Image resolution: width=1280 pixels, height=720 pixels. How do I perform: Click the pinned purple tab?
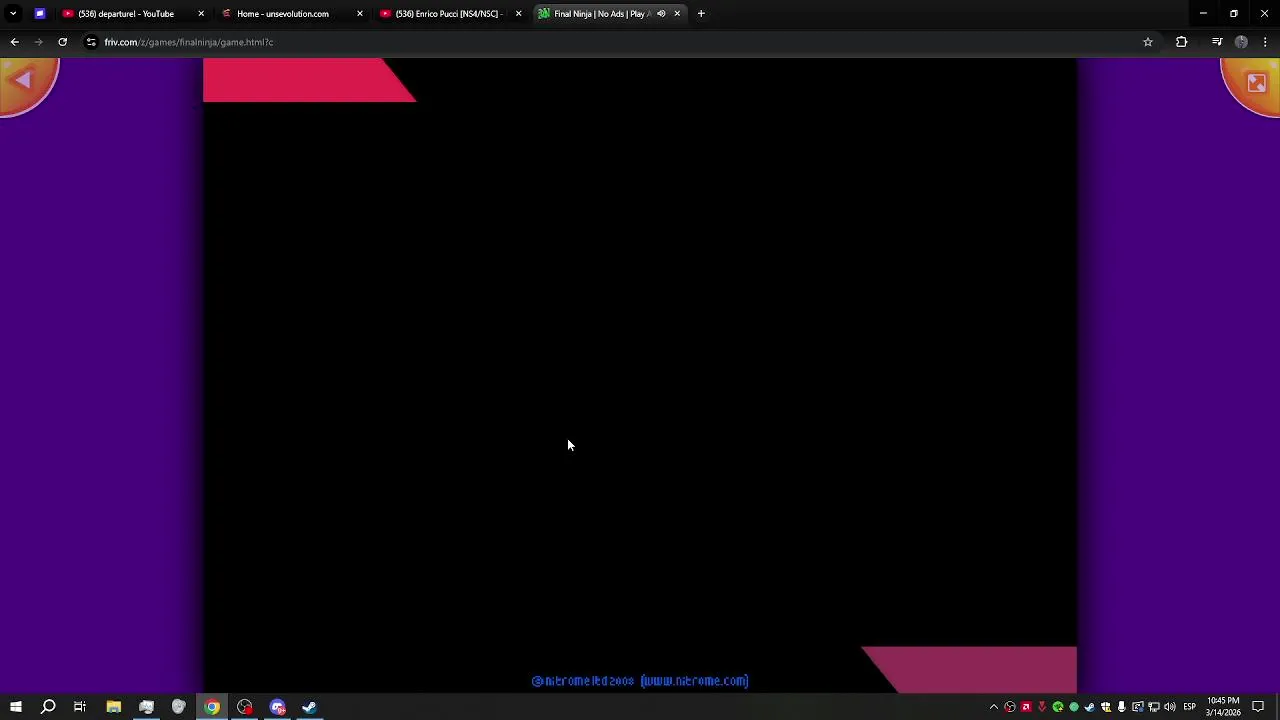tap(40, 14)
